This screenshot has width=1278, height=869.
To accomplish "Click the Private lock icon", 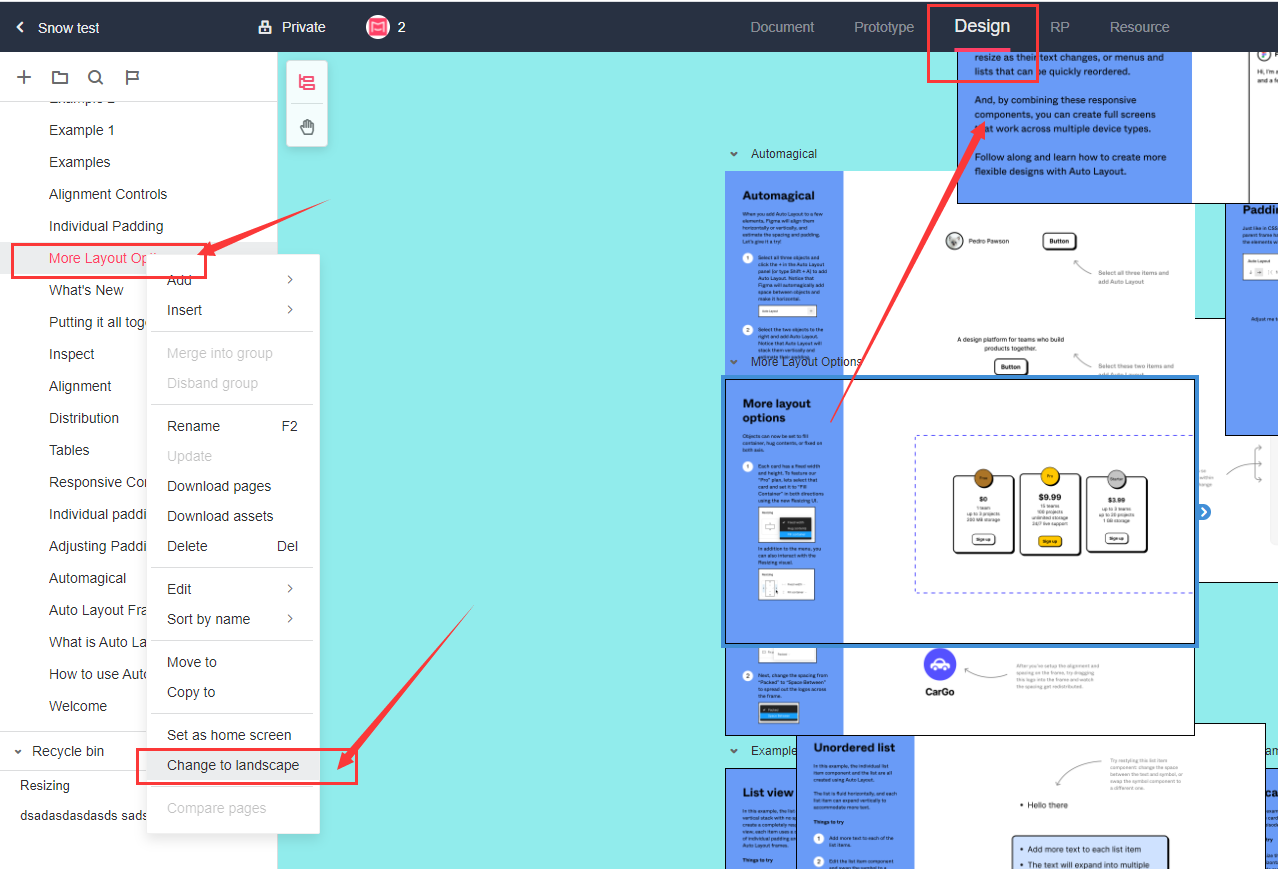I will 265,28.
